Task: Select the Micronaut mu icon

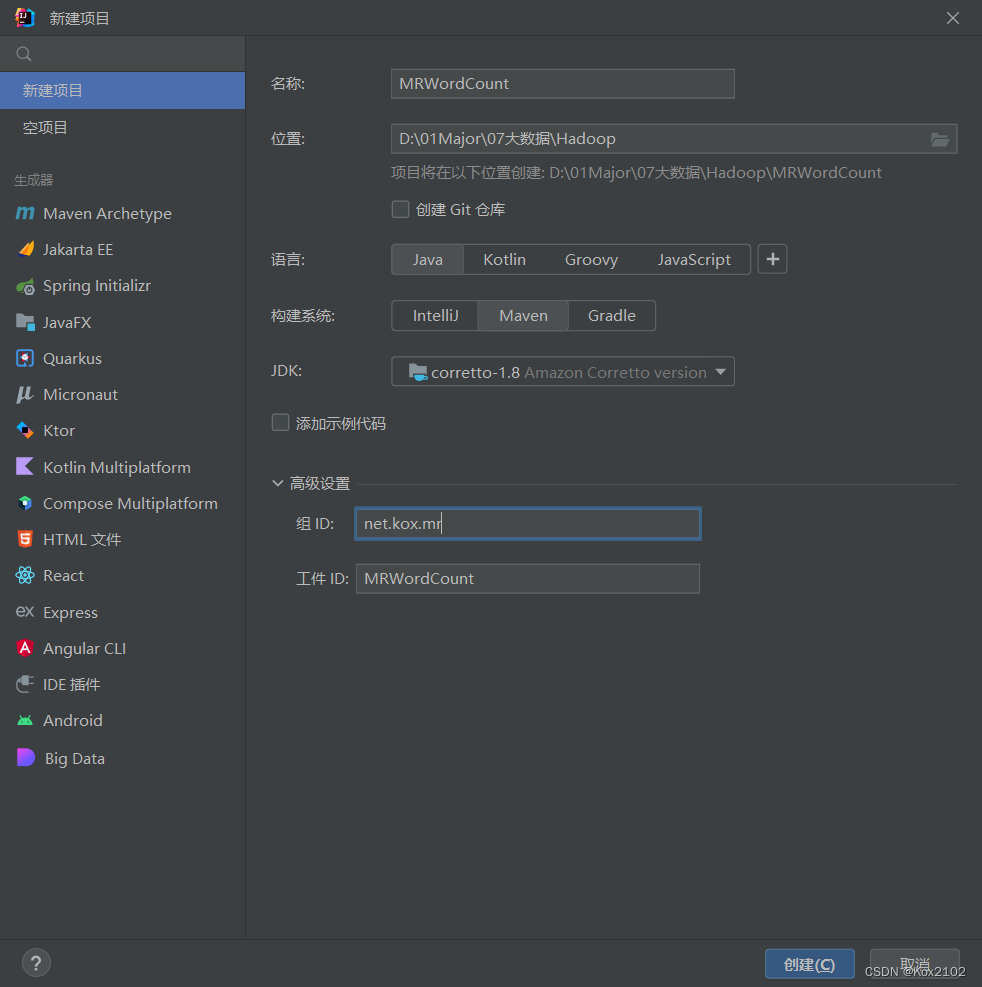Action: [x=25, y=395]
